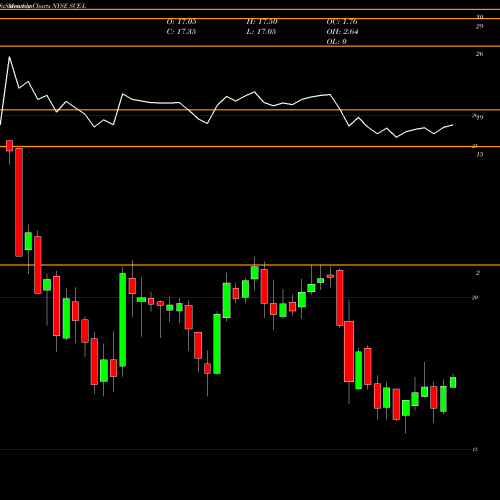Click the close price value C: 17.35
The image size is (500, 500).
[181, 32]
